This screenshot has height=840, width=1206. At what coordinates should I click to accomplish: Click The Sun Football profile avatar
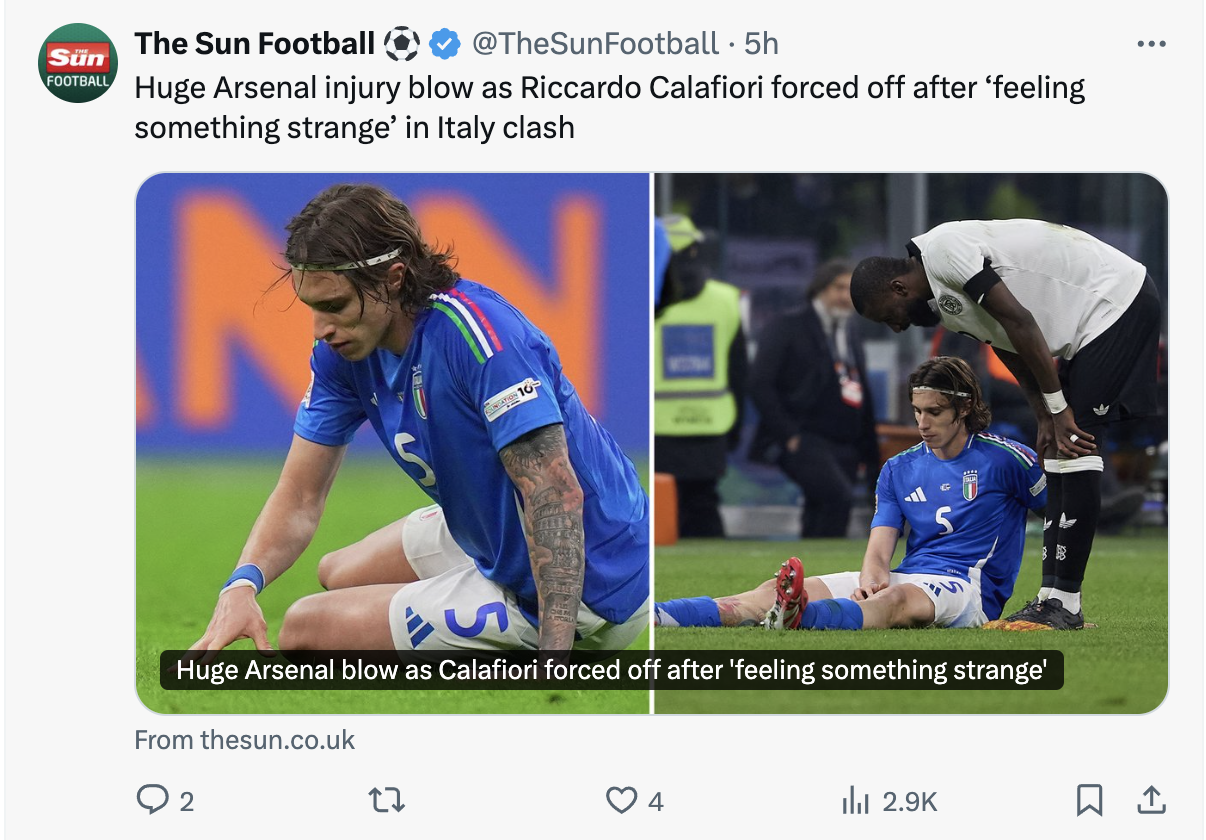[x=77, y=63]
